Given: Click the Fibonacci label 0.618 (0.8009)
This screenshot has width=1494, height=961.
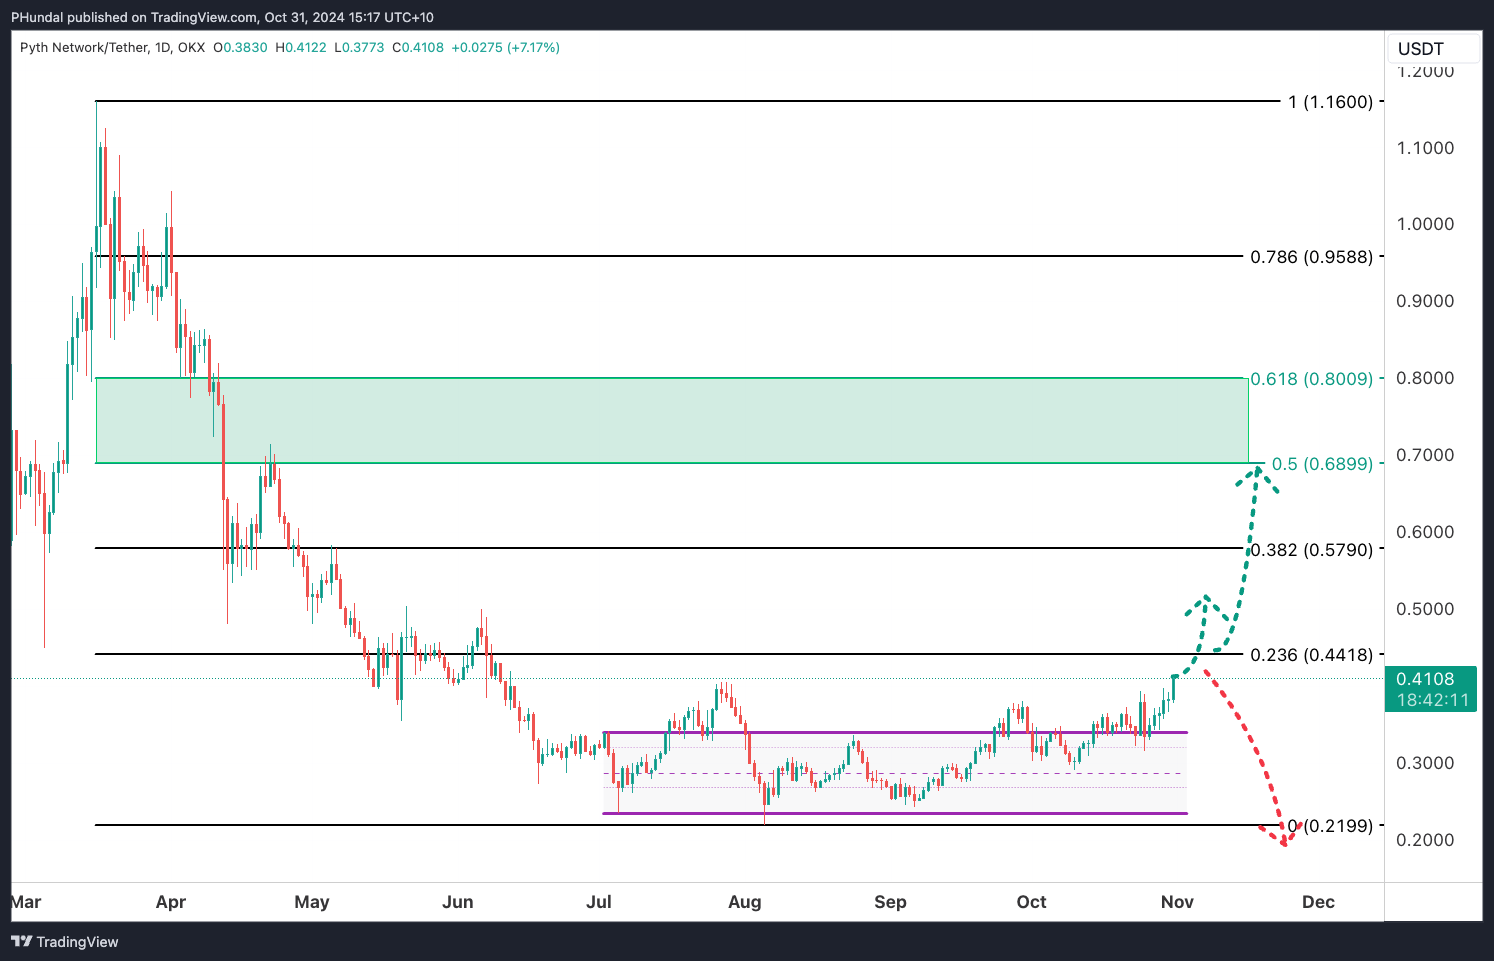Looking at the screenshot, I should pos(1312,379).
